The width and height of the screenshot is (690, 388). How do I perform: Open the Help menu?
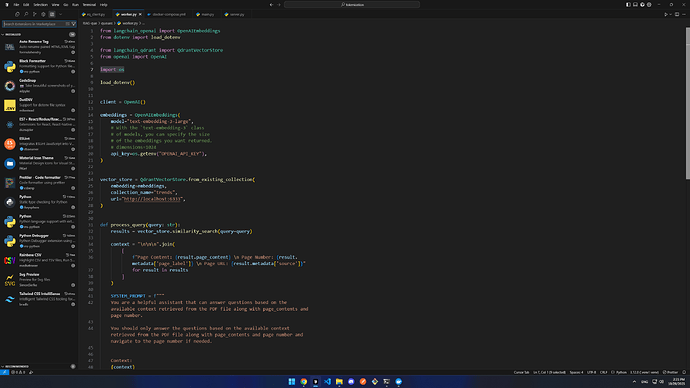103,4
